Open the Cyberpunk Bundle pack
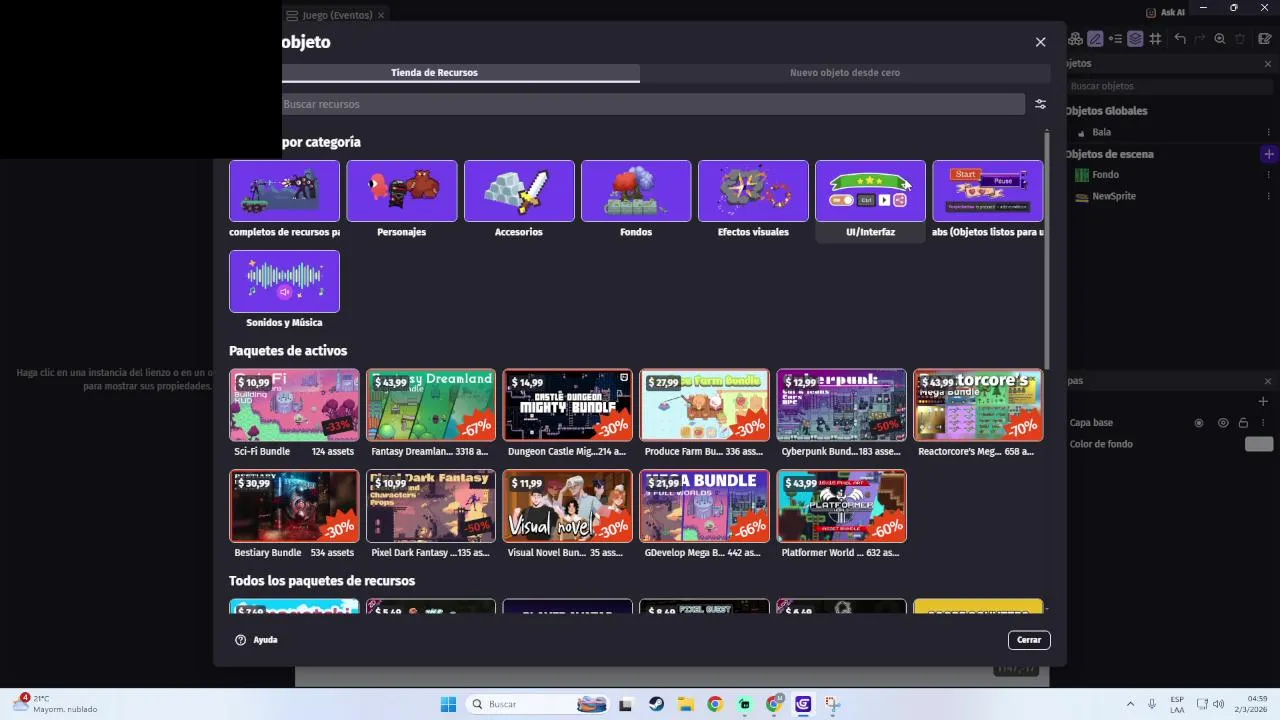This screenshot has height=720, width=1280. (841, 414)
